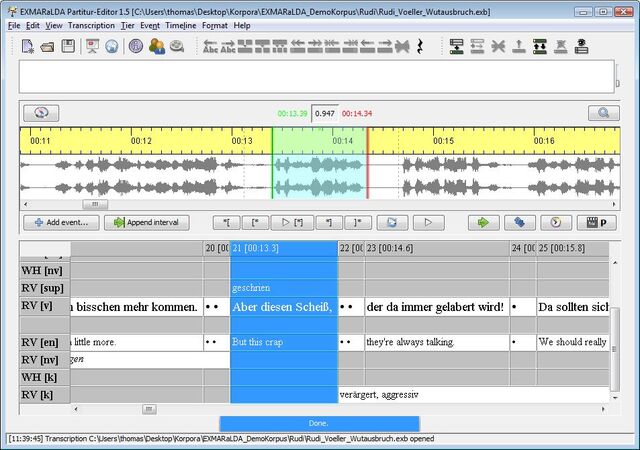Open the Help menu
Viewport: 640px width, 450px height.
click(242, 25)
